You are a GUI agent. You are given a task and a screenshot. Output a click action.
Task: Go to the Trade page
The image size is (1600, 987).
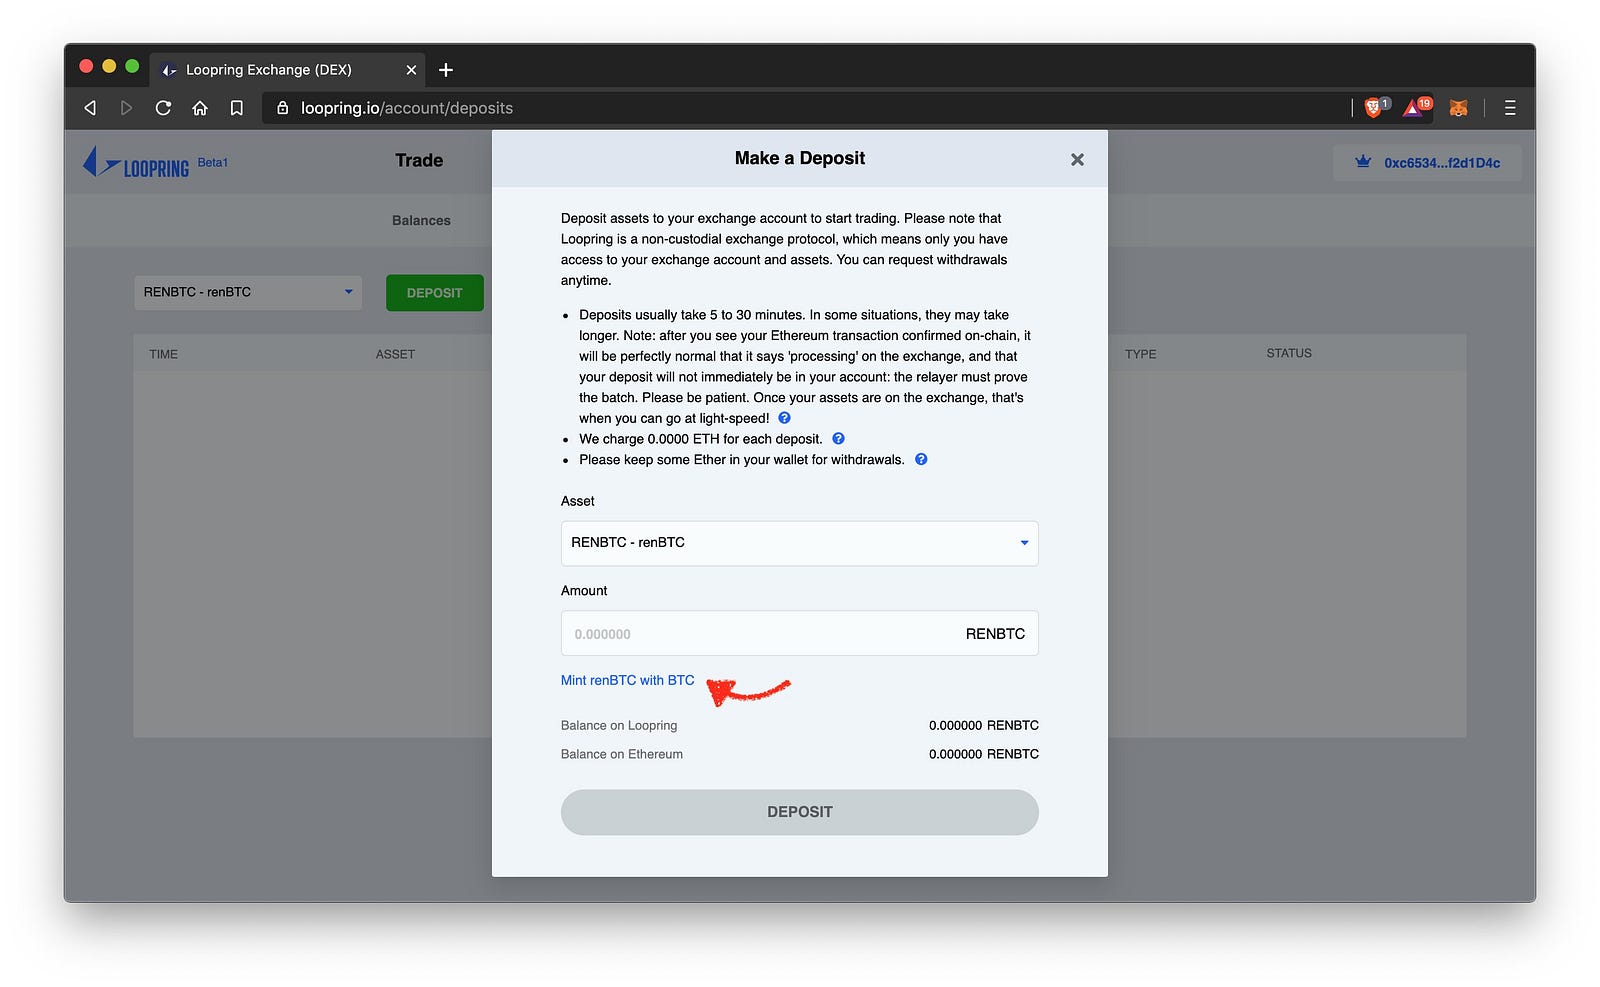(x=419, y=160)
